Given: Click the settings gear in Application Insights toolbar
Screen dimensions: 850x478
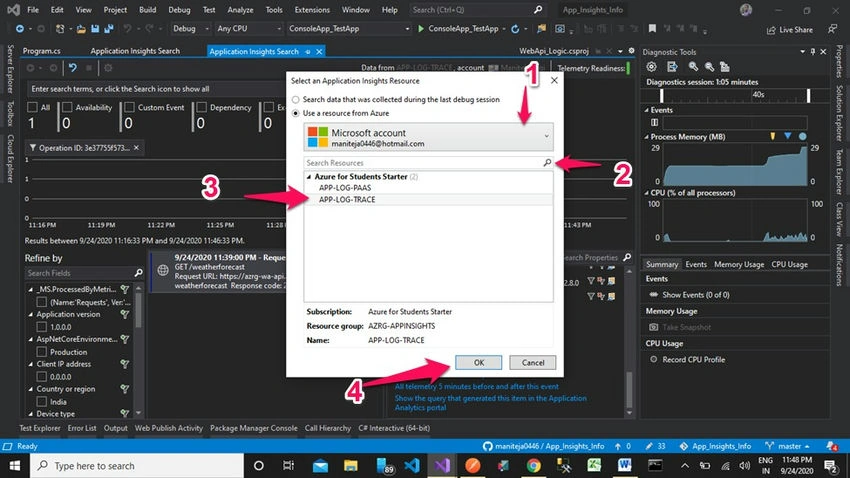Looking at the screenshot, I should (x=108, y=68).
